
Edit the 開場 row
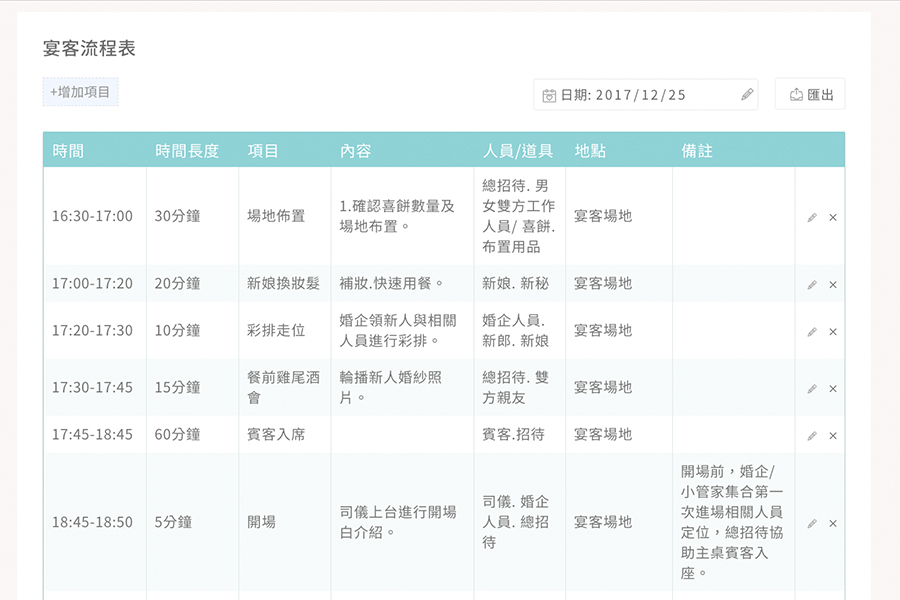tap(812, 523)
